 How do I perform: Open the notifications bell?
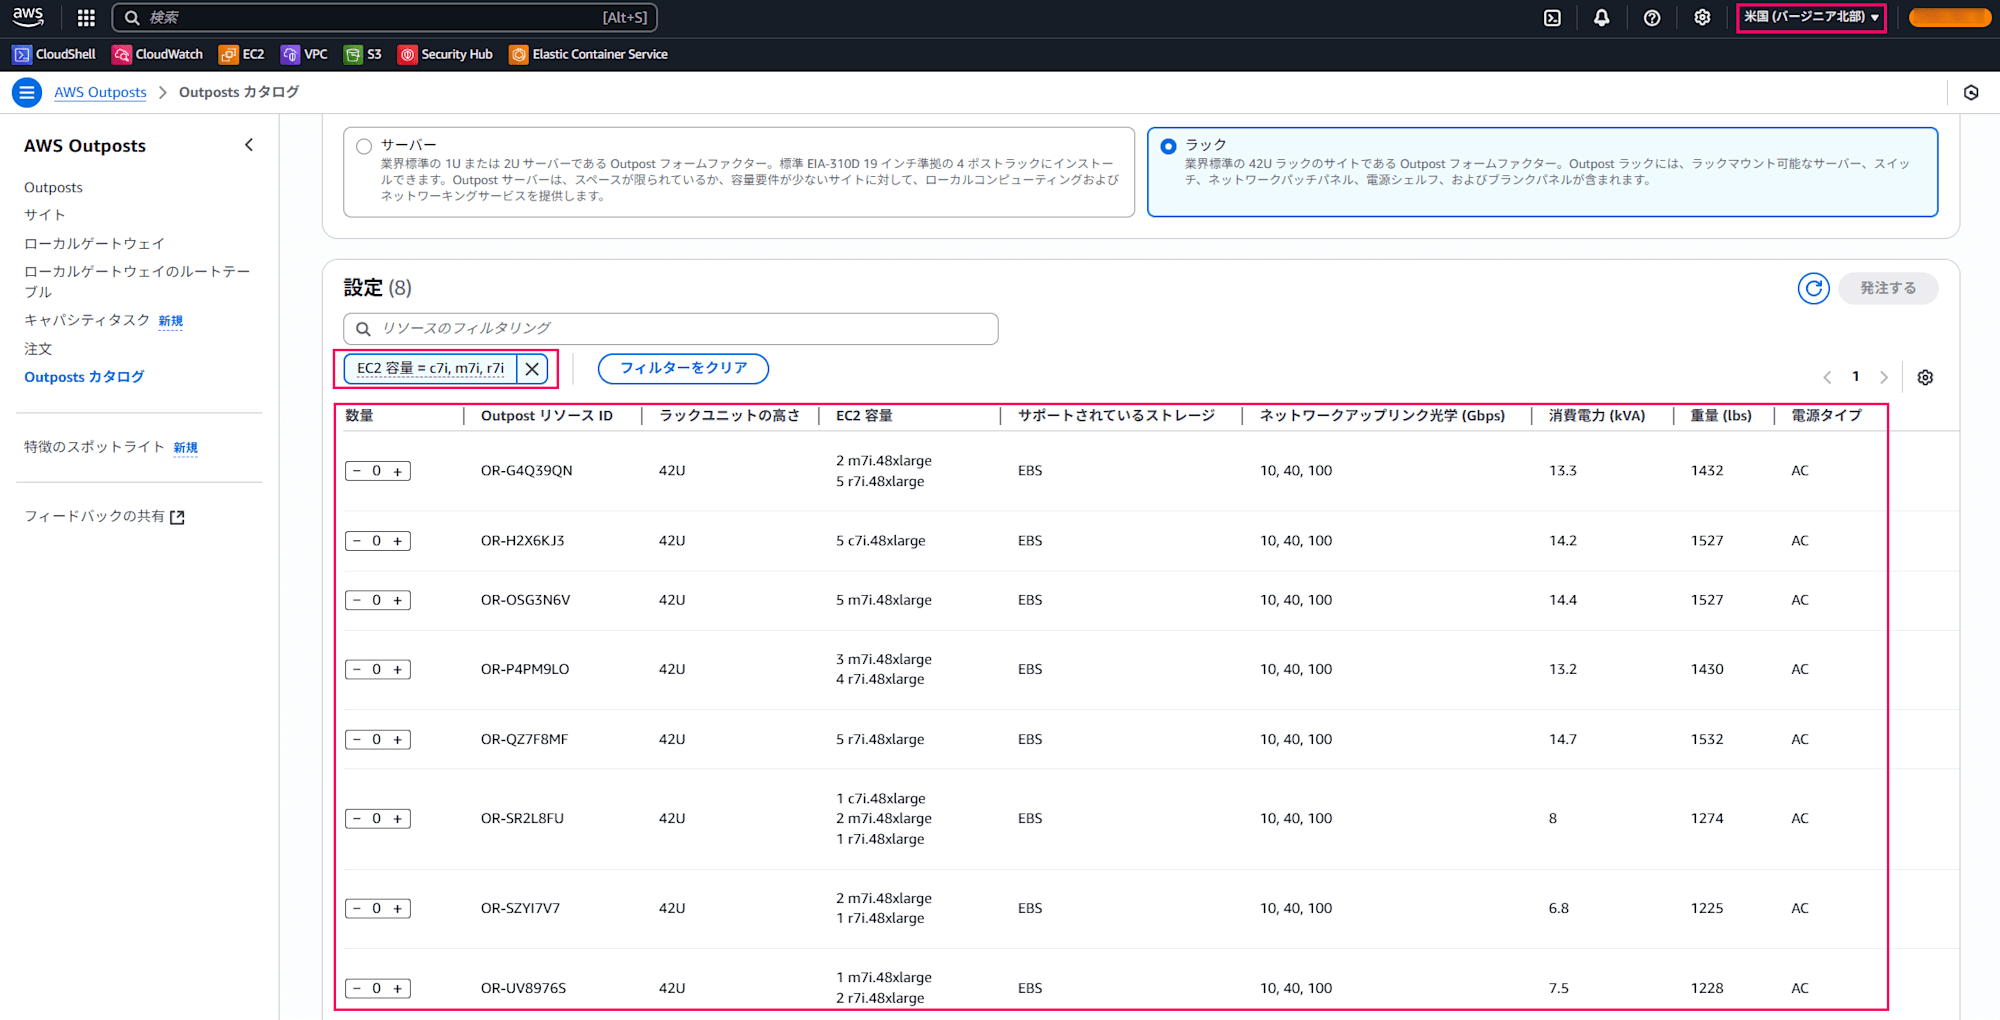pos(1602,18)
